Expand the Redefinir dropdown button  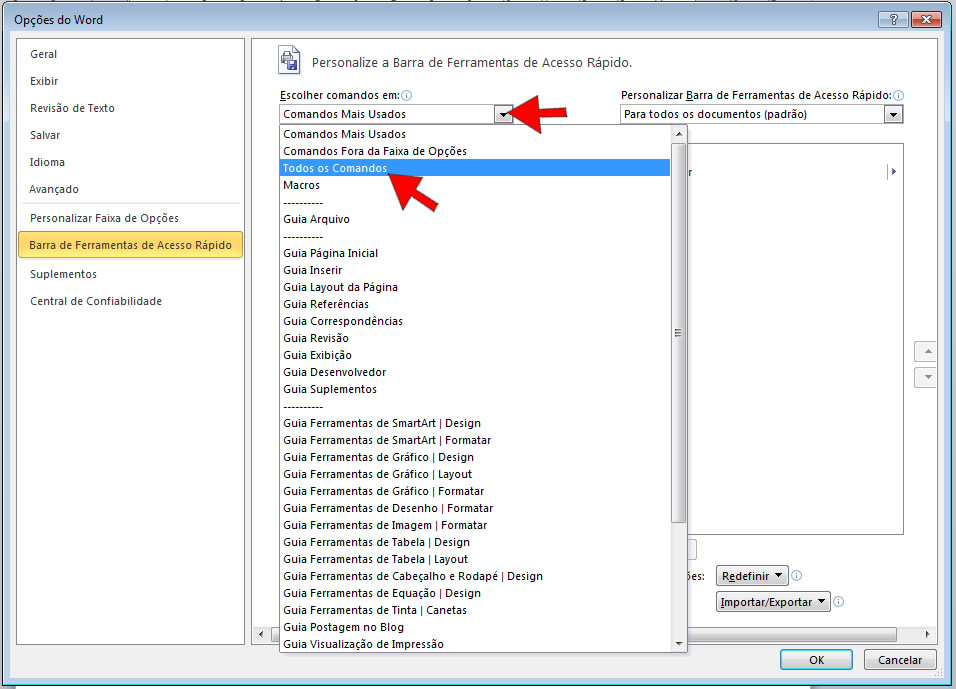(752, 576)
